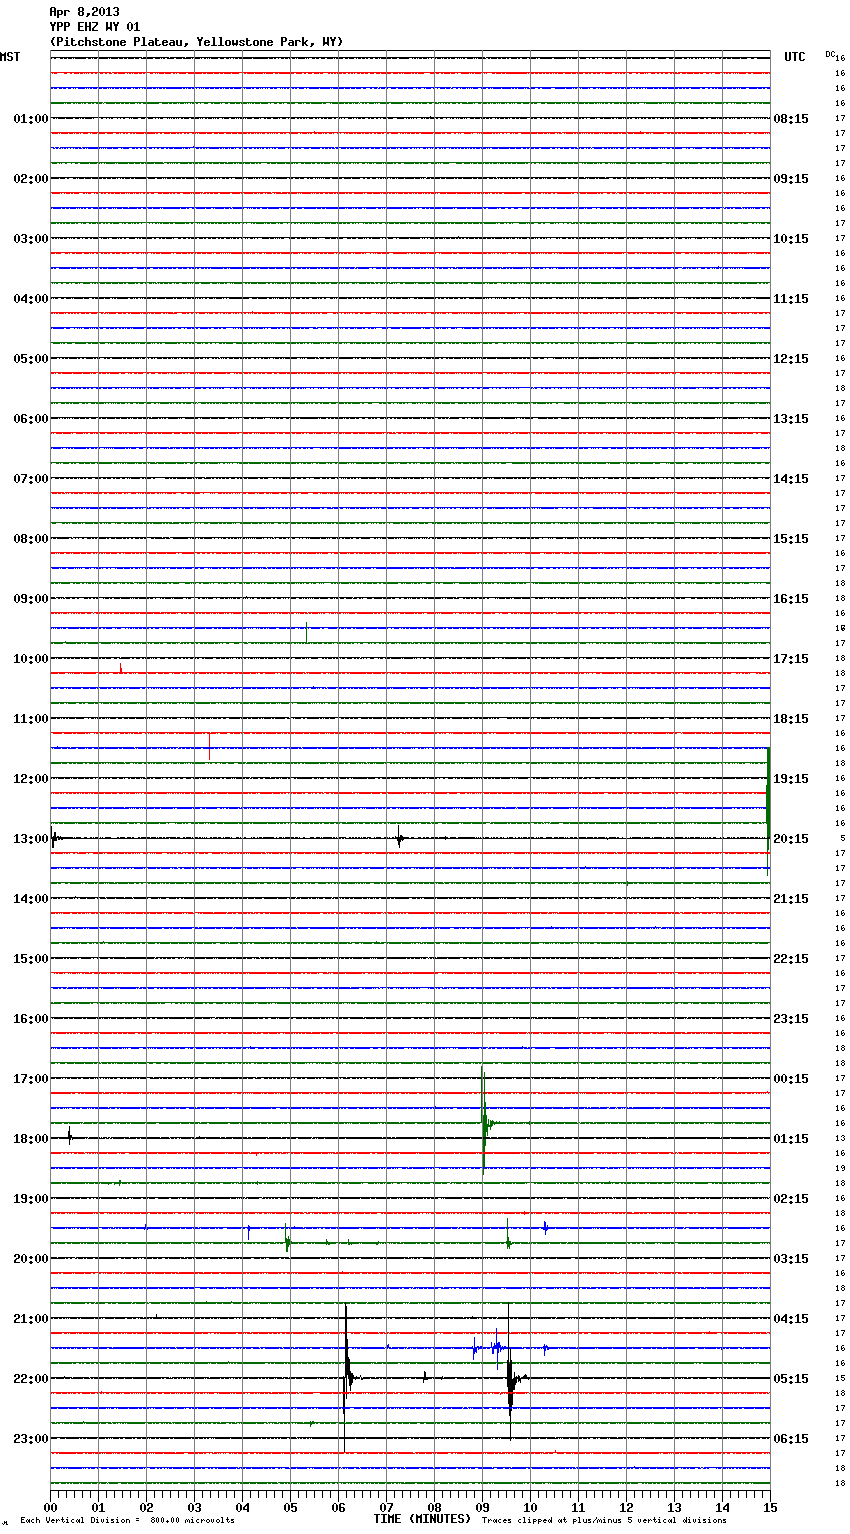The height and width of the screenshot is (1534, 850).
Task: Click minute 12 on the bottom axis
Action: 626,1507
